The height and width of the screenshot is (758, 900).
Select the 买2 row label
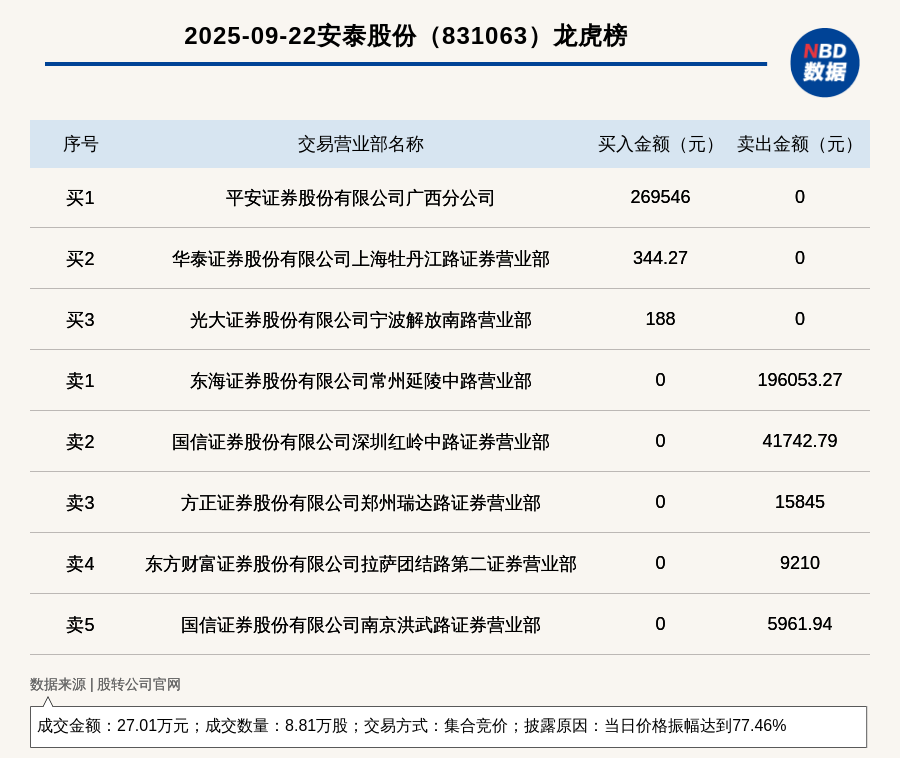80,259
